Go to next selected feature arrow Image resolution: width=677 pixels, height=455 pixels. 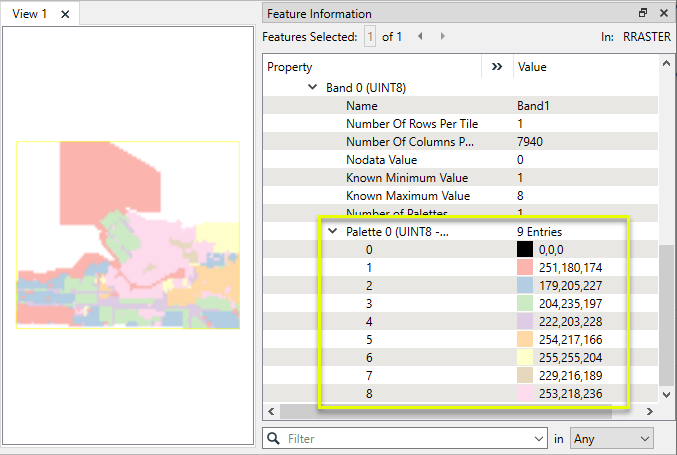(443, 37)
